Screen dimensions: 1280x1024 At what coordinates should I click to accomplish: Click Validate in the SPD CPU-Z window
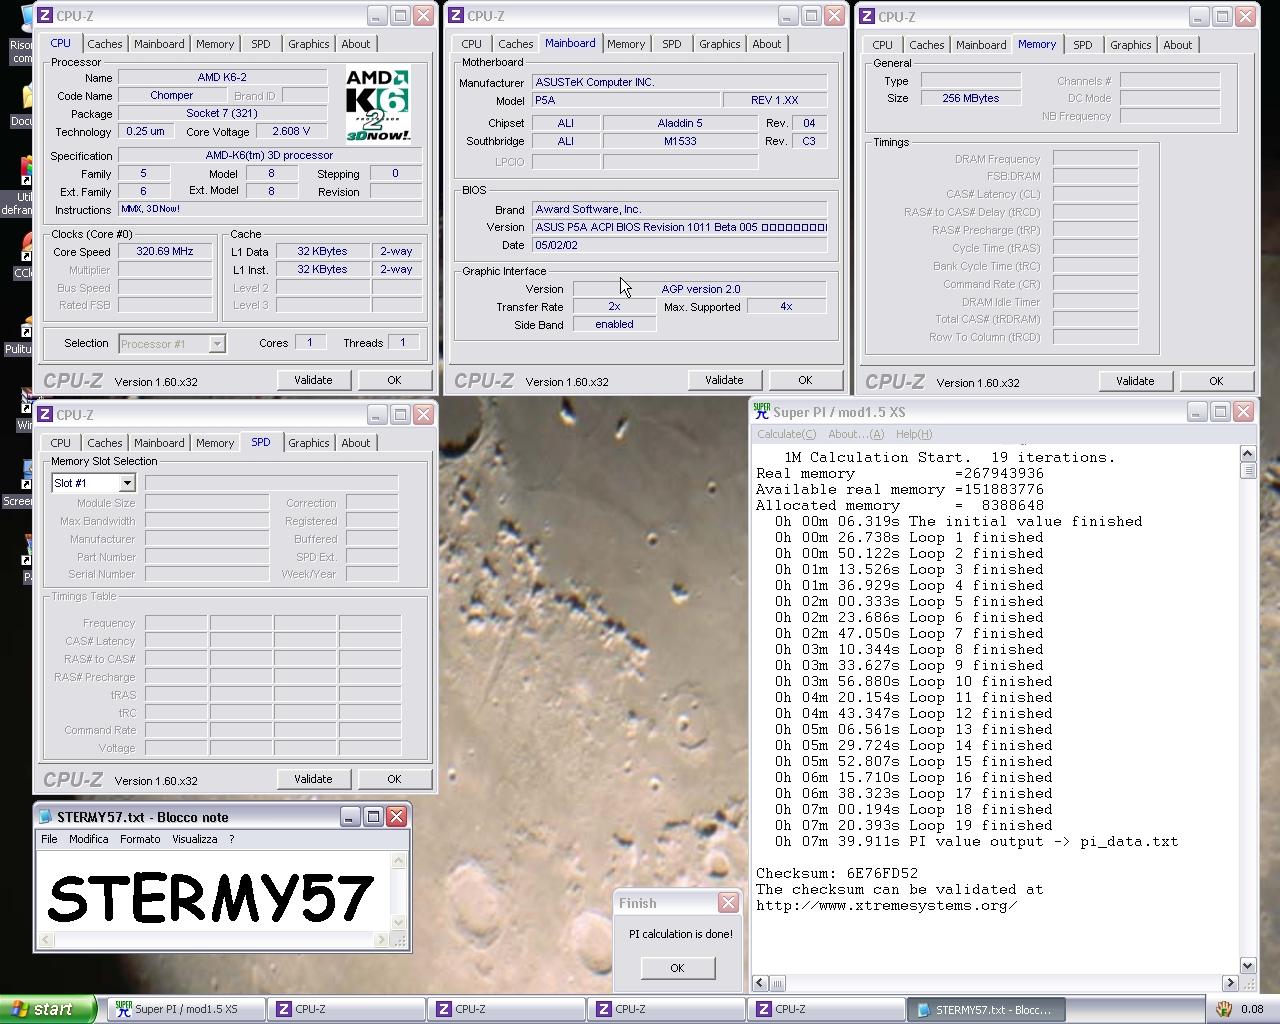(x=313, y=779)
